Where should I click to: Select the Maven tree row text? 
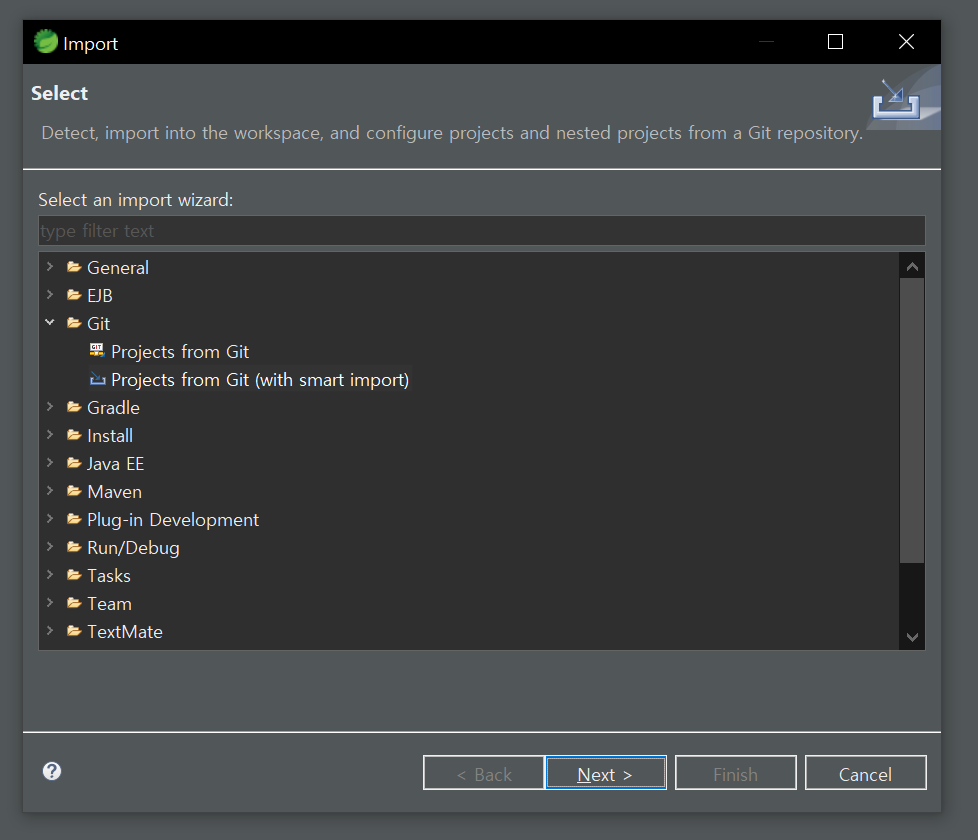point(115,492)
